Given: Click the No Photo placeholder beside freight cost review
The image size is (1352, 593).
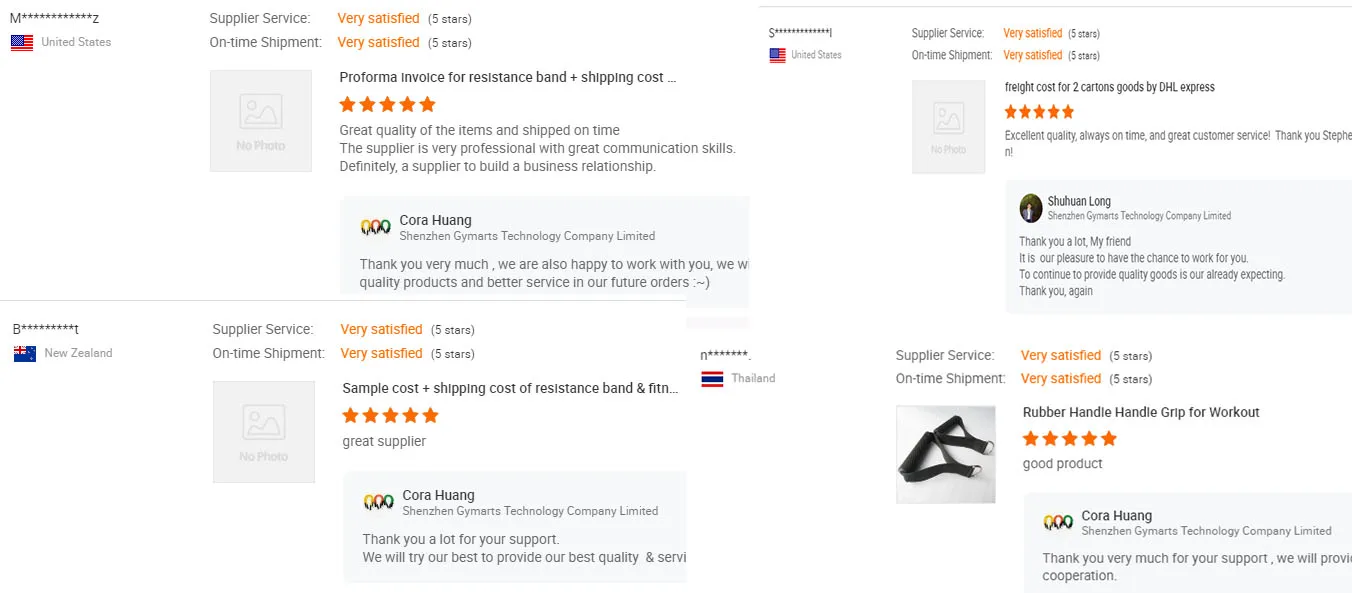Looking at the screenshot, I should [x=948, y=127].
